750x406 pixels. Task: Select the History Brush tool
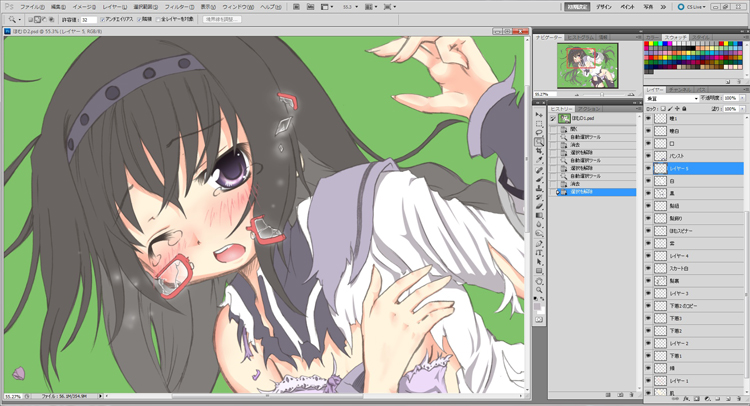click(539, 197)
